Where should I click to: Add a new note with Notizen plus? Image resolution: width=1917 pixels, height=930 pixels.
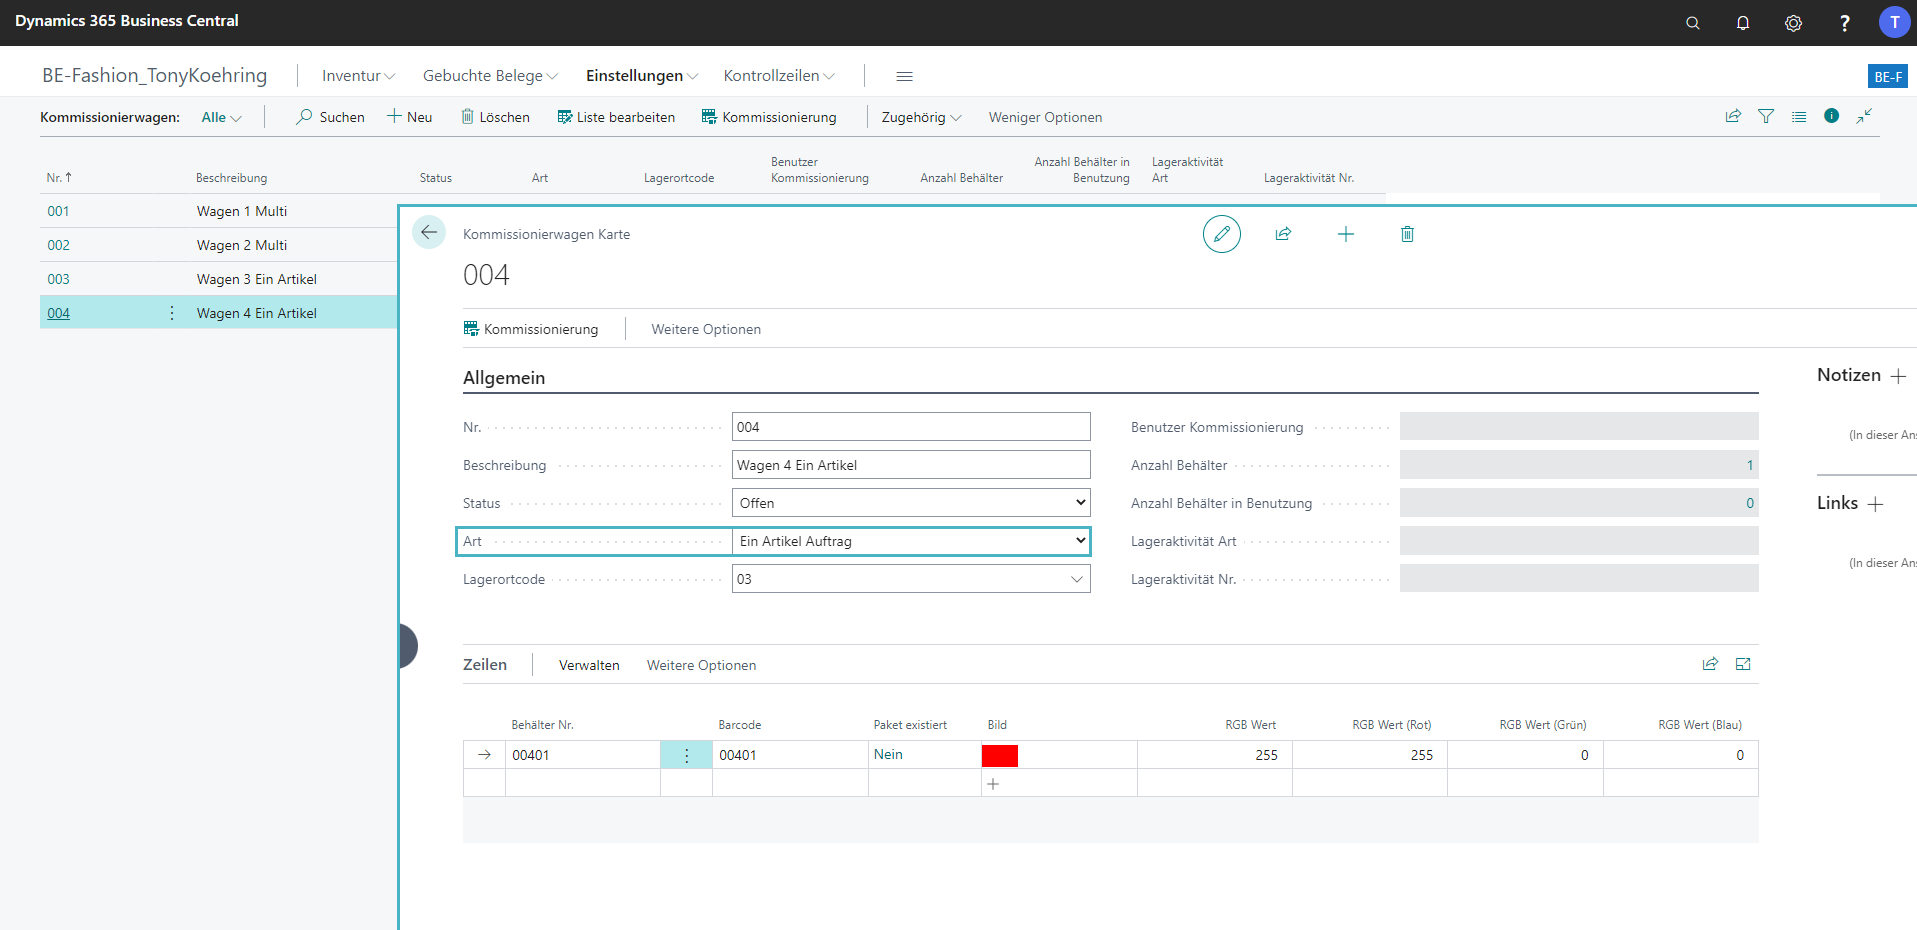coord(1898,376)
